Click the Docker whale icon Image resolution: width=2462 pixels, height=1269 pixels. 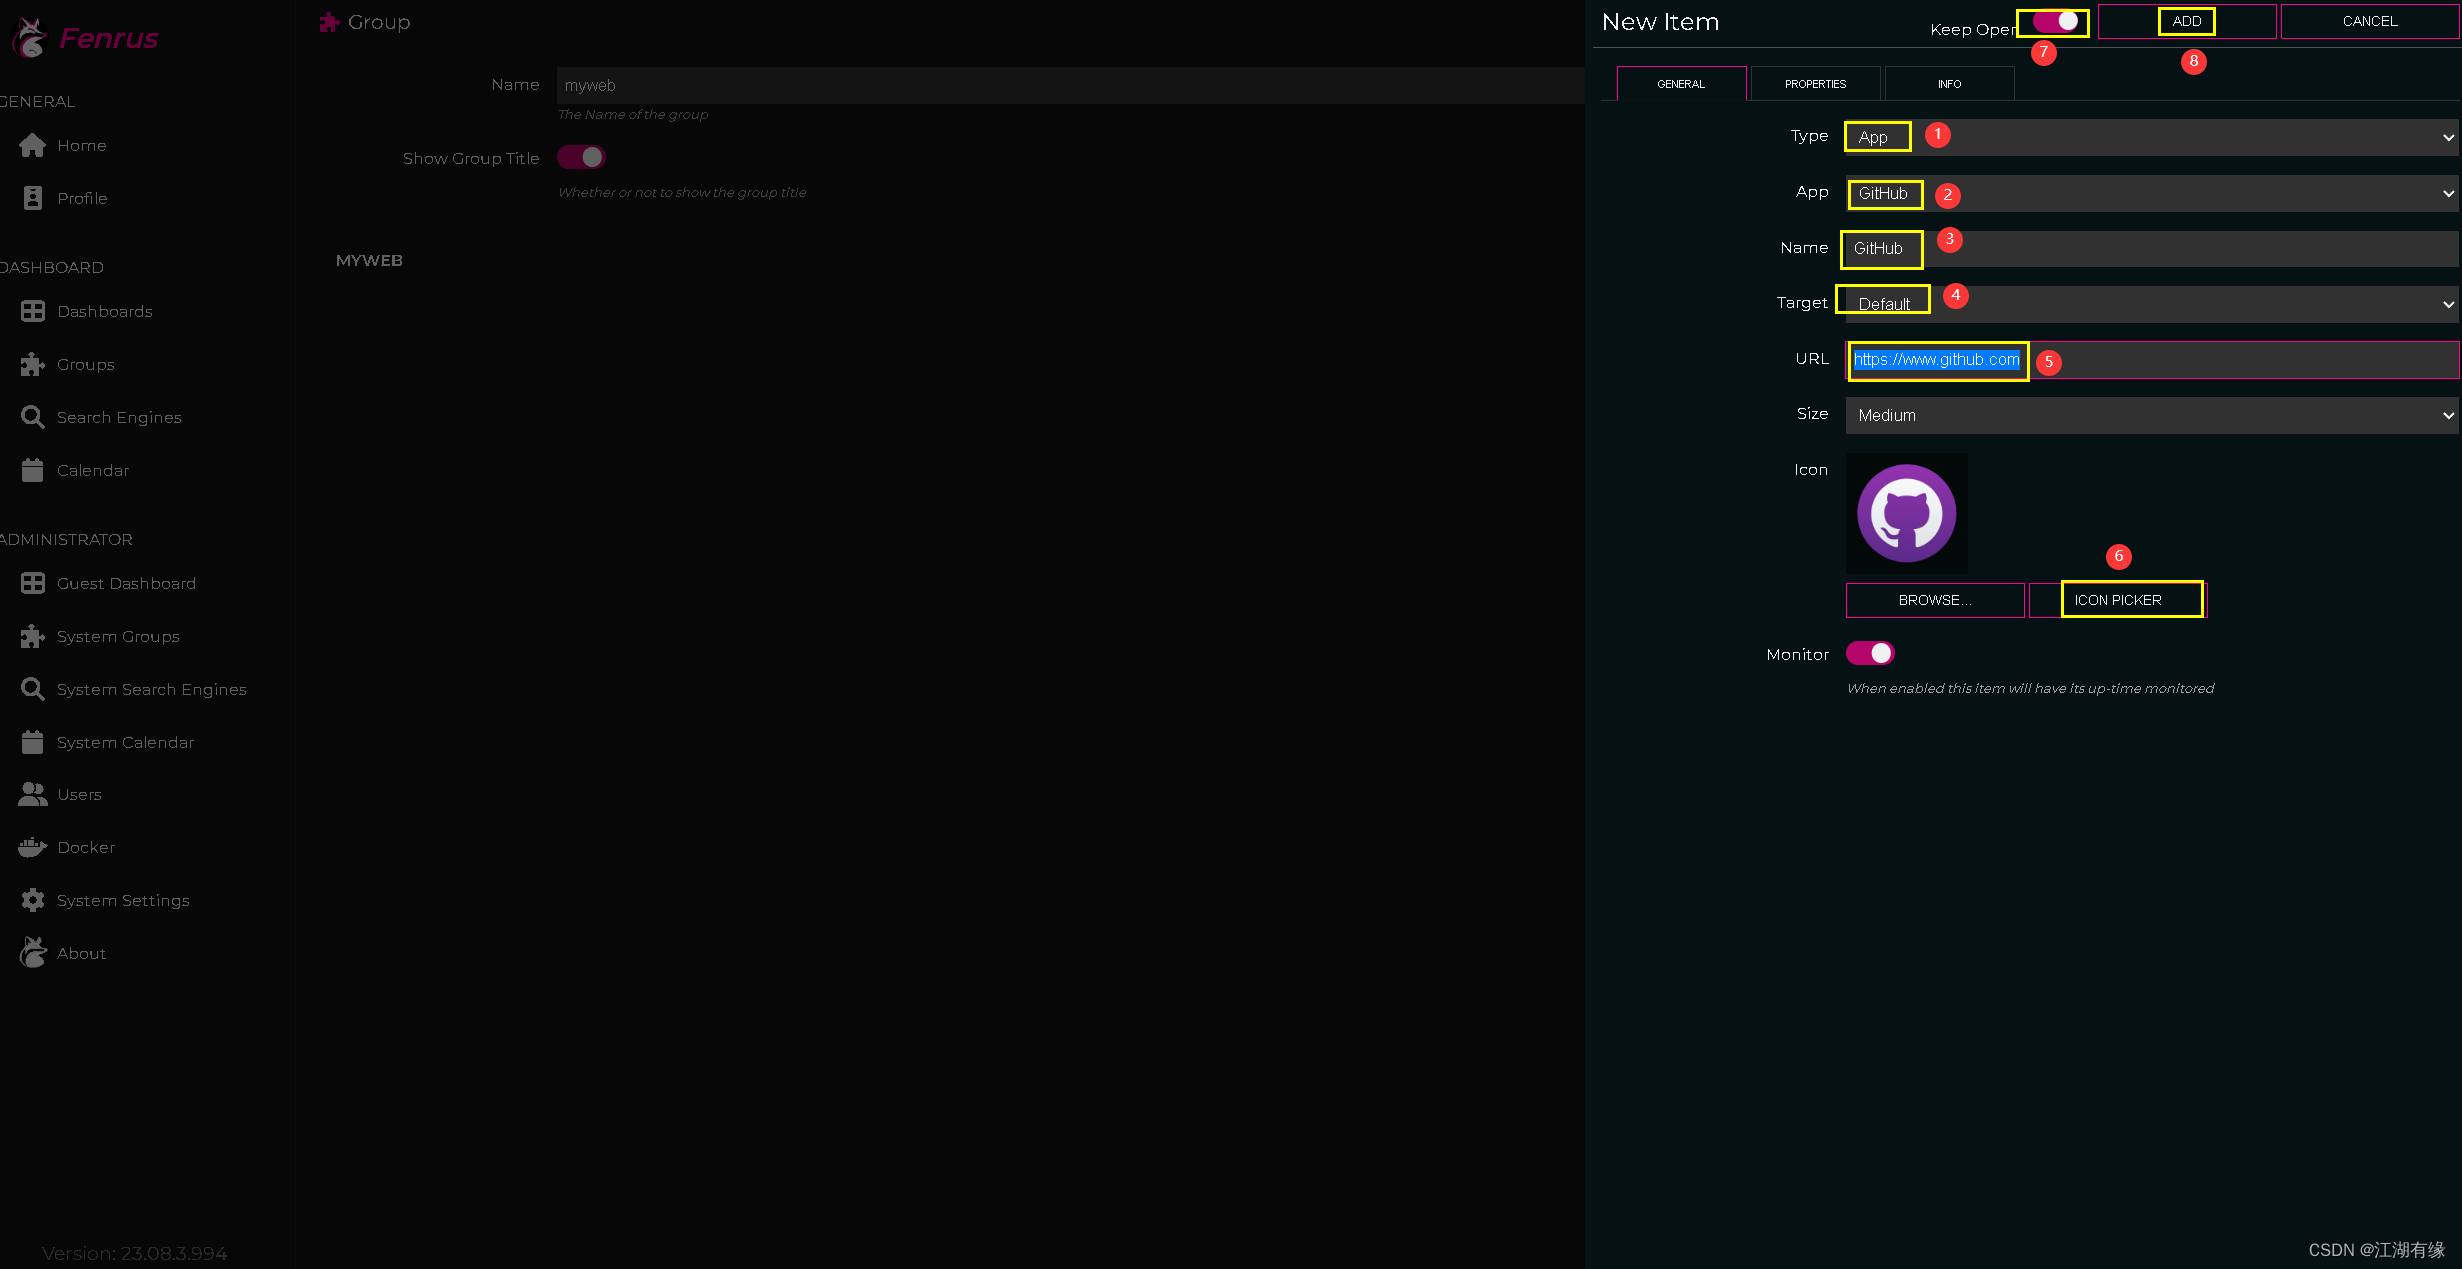coord(32,847)
